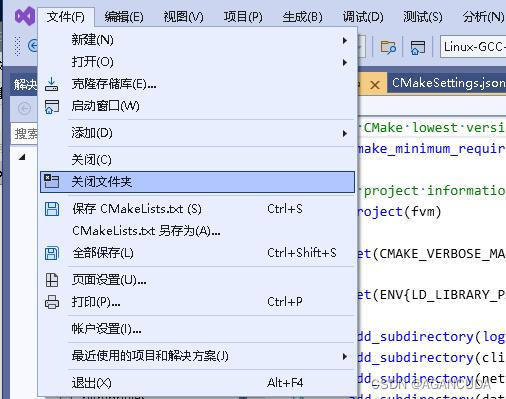Select 关闭文件夹 menu entry

click(x=197, y=182)
